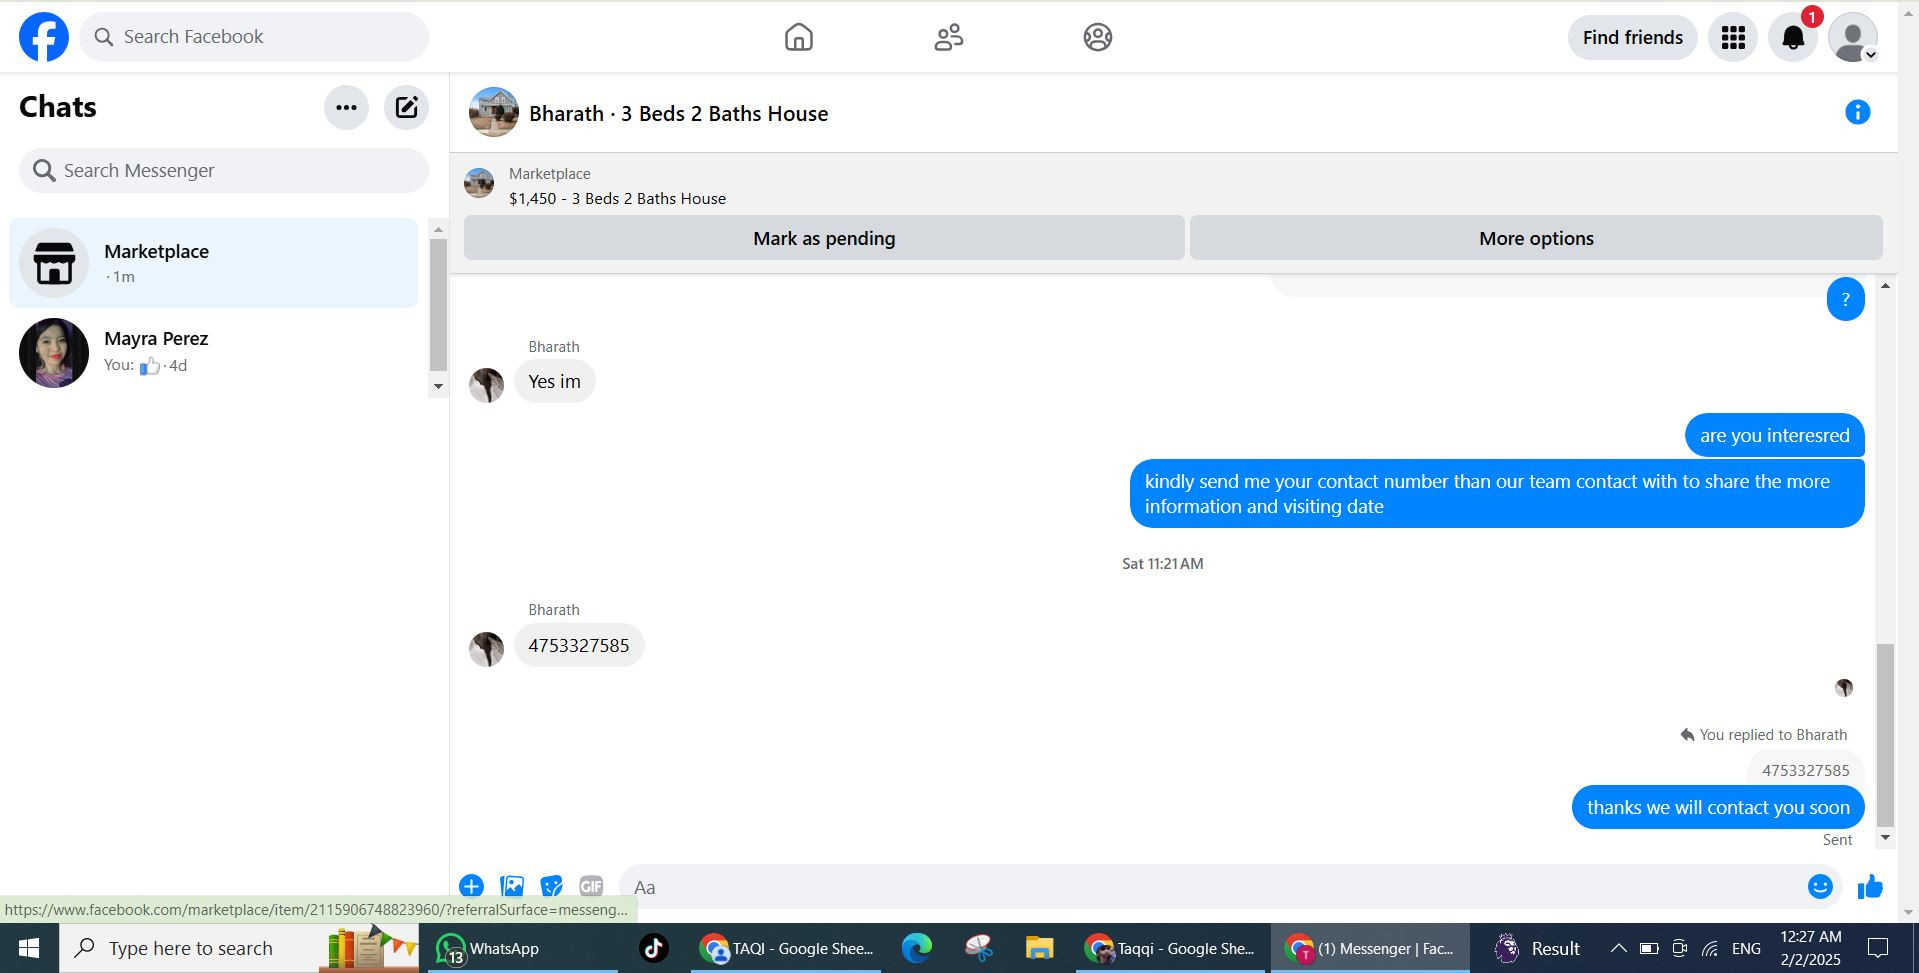Open the Windows Start menu
The height and width of the screenshot is (973, 1919).
click(x=29, y=948)
